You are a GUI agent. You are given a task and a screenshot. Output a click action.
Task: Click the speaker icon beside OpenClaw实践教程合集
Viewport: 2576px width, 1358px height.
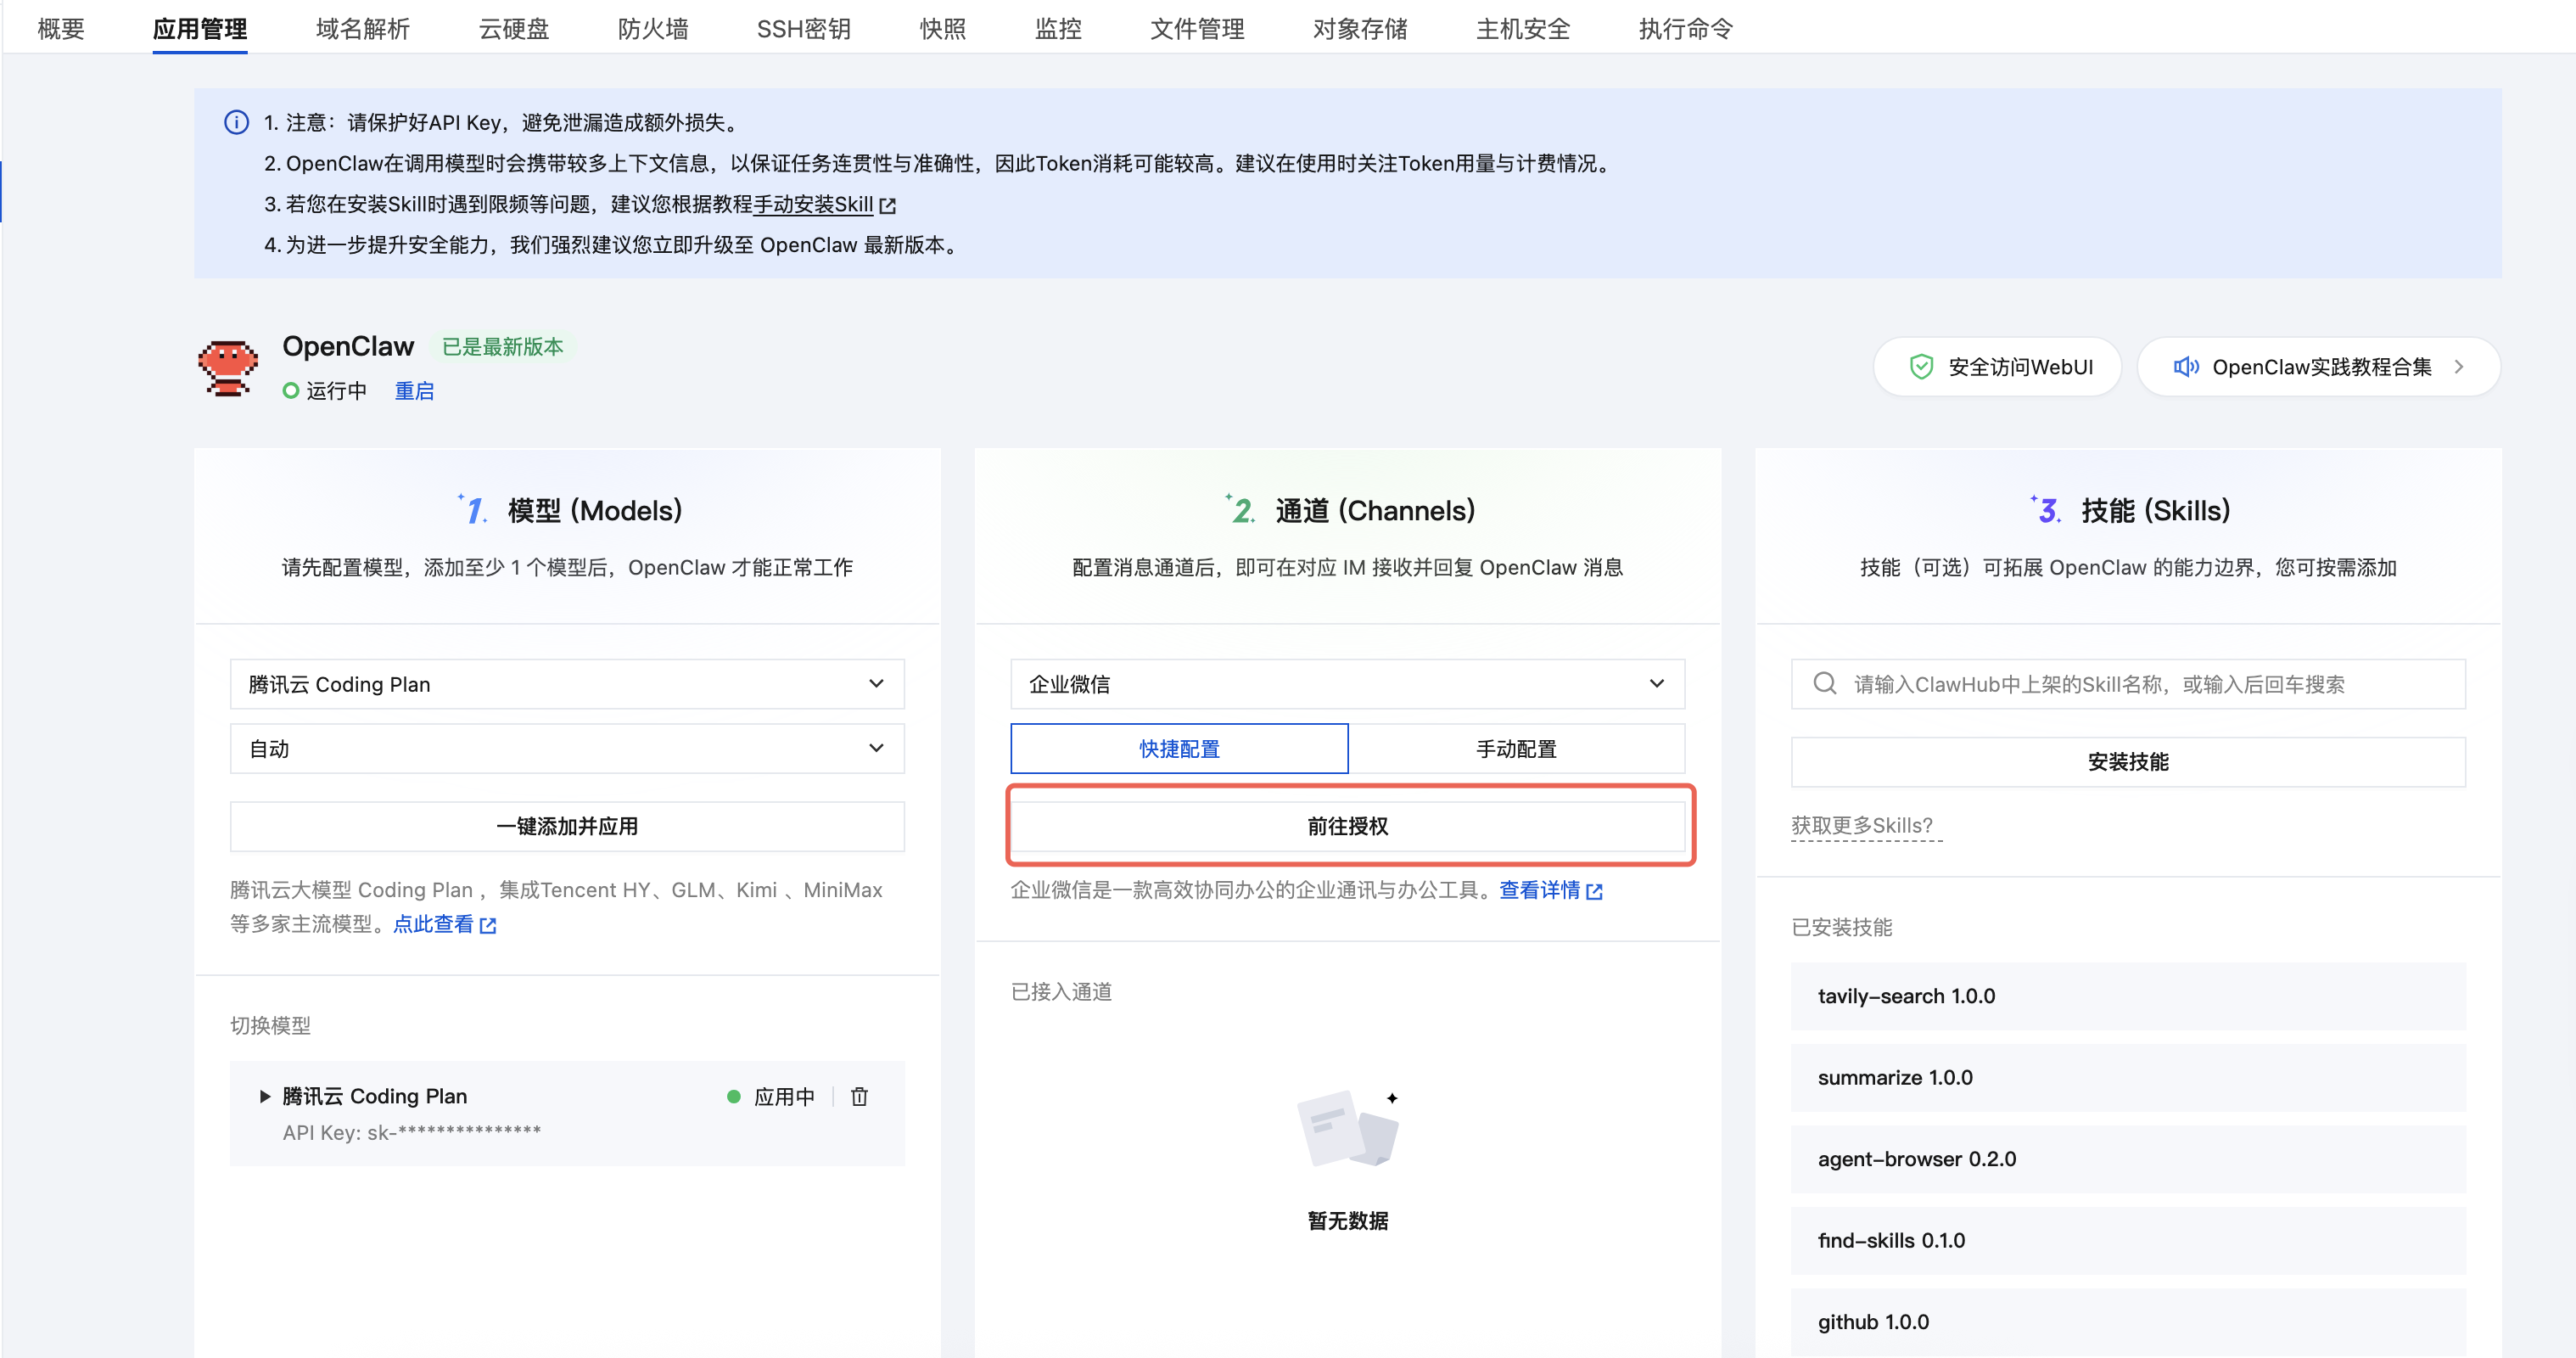coord(2187,366)
